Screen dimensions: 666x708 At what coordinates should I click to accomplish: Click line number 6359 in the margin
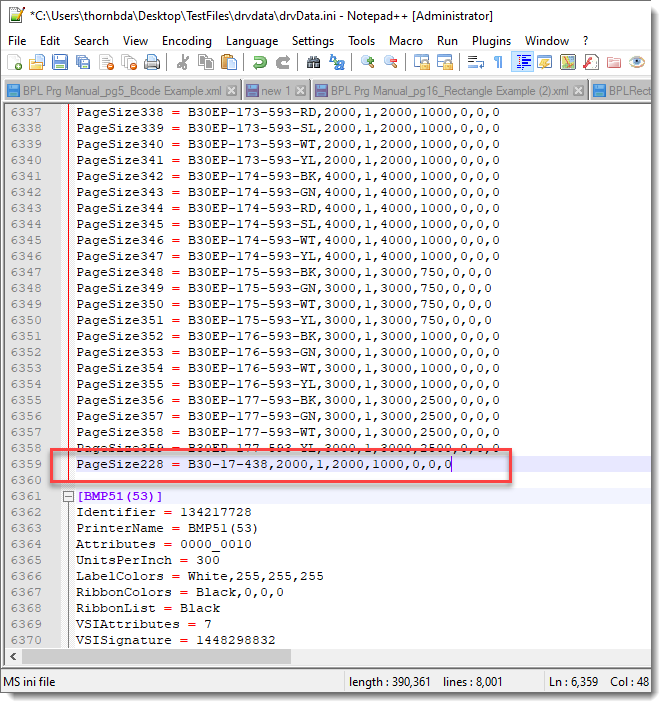(26, 464)
